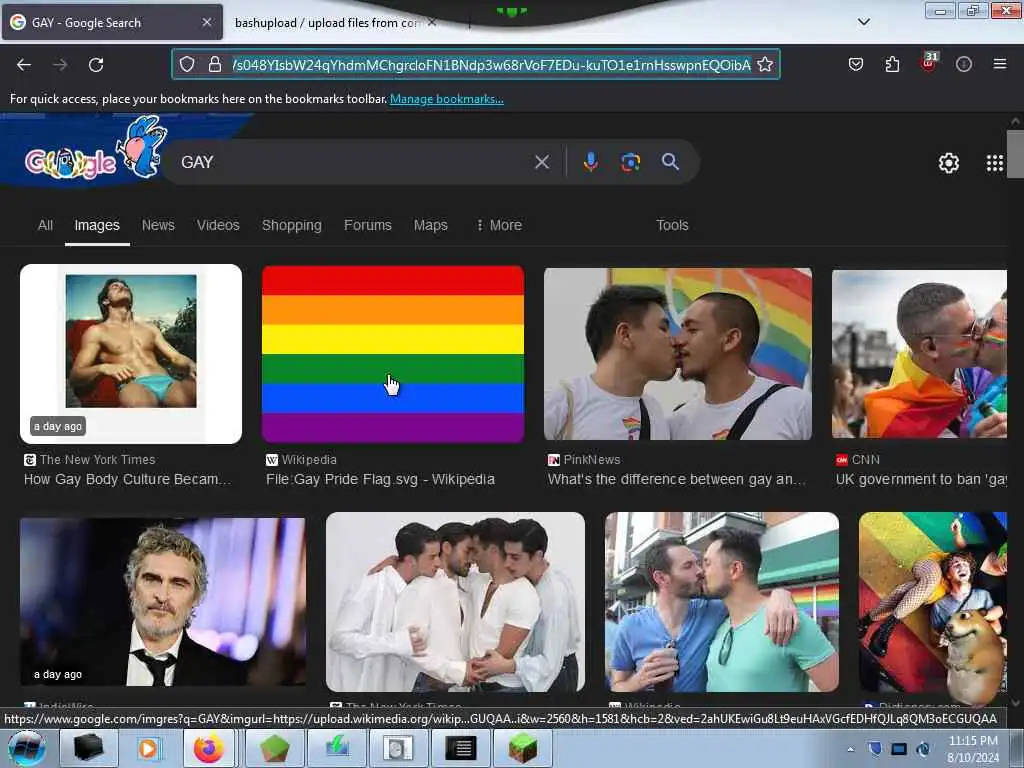Screen dimensions: 1024x768
Task: Click the browser address bar URL
Action: (x=491, y=65)
